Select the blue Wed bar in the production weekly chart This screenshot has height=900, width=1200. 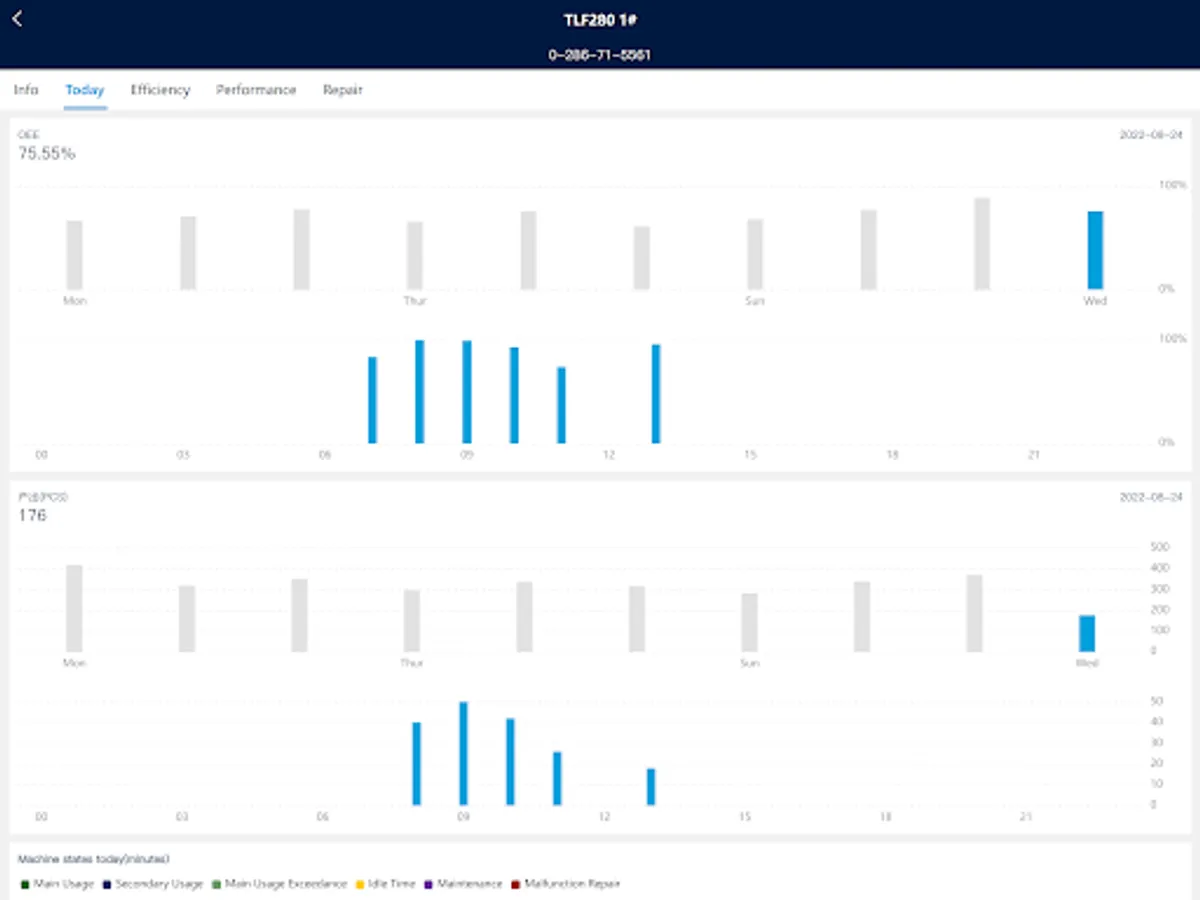(1087, 633)
